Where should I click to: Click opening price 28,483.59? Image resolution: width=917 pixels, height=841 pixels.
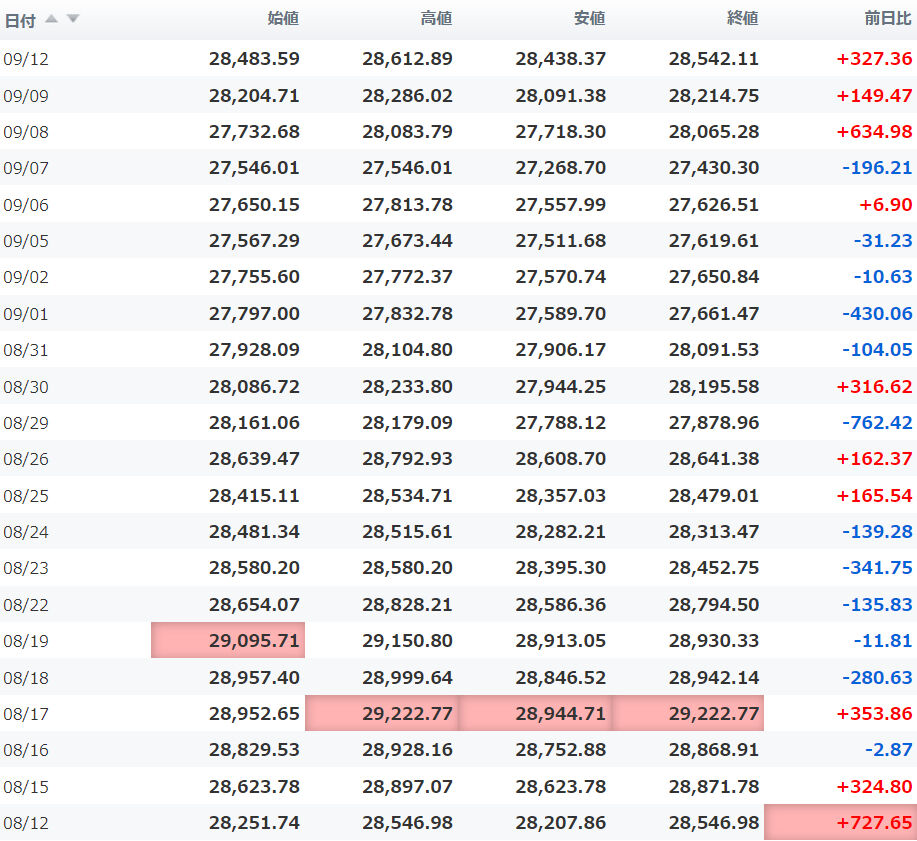click(254, 58)
